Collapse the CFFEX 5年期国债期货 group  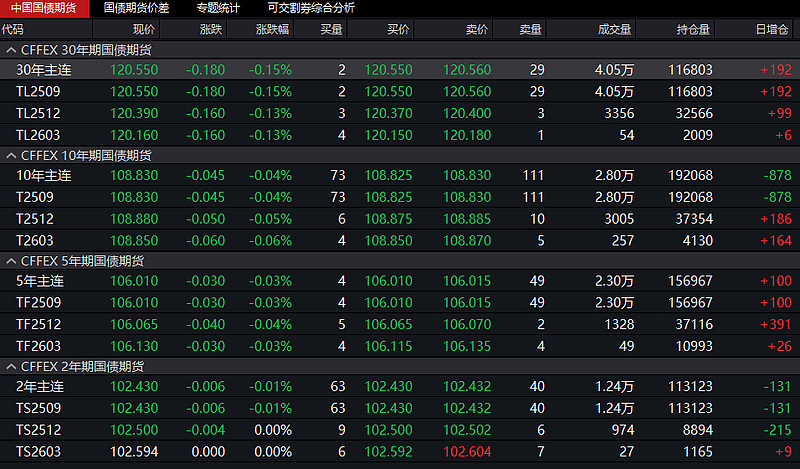pos(11,261)
